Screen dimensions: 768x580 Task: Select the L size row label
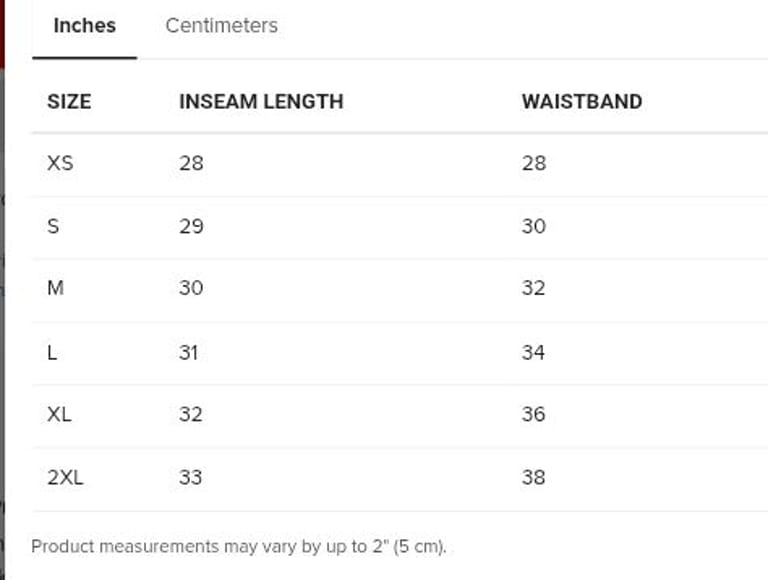point(52,352)
